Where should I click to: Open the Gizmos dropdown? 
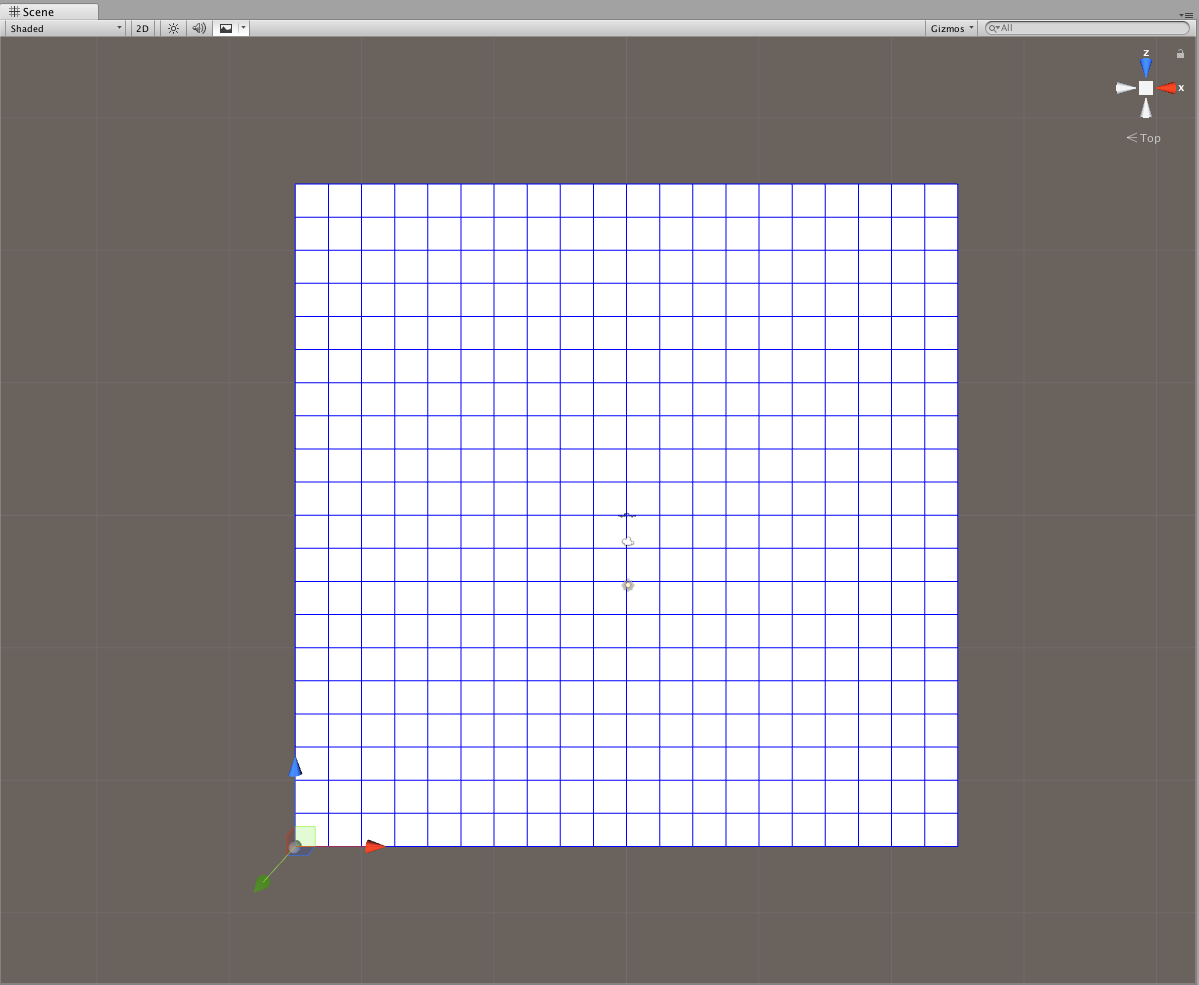[x=948, y=28]
